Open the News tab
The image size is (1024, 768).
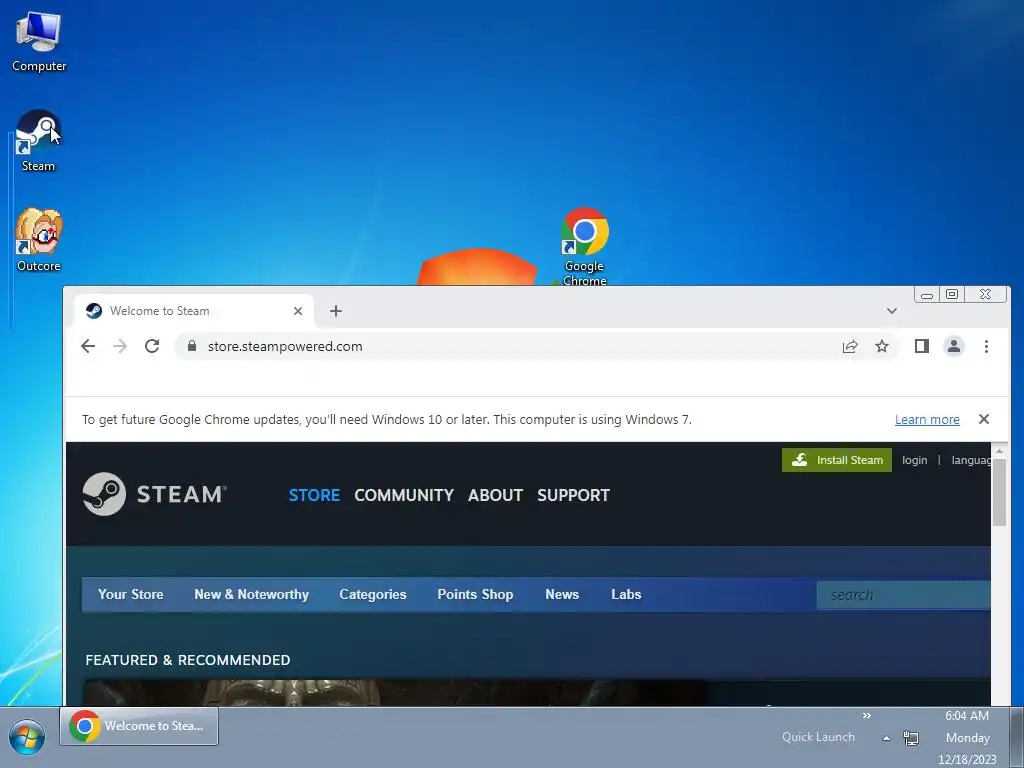562,594
